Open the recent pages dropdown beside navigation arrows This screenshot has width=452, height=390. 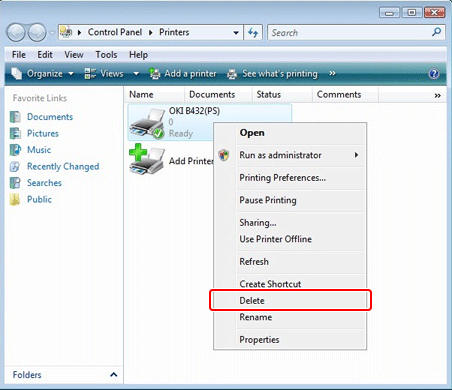tap(52, 33)
